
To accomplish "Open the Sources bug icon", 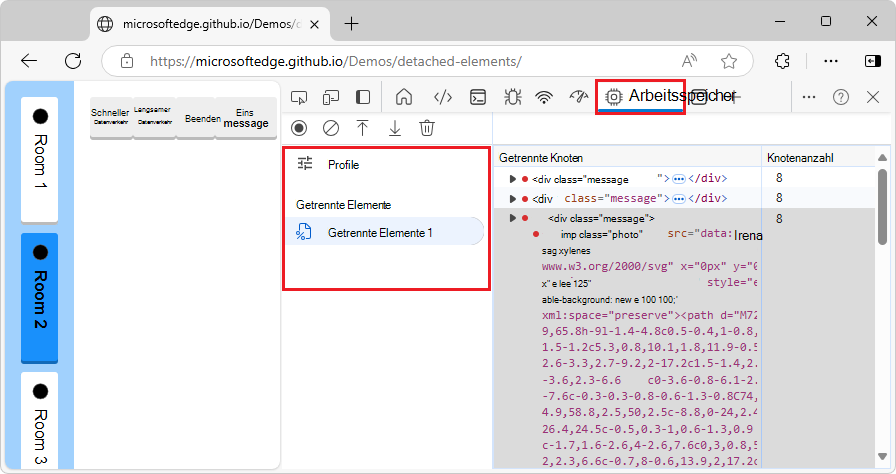I will pos(513,97).
